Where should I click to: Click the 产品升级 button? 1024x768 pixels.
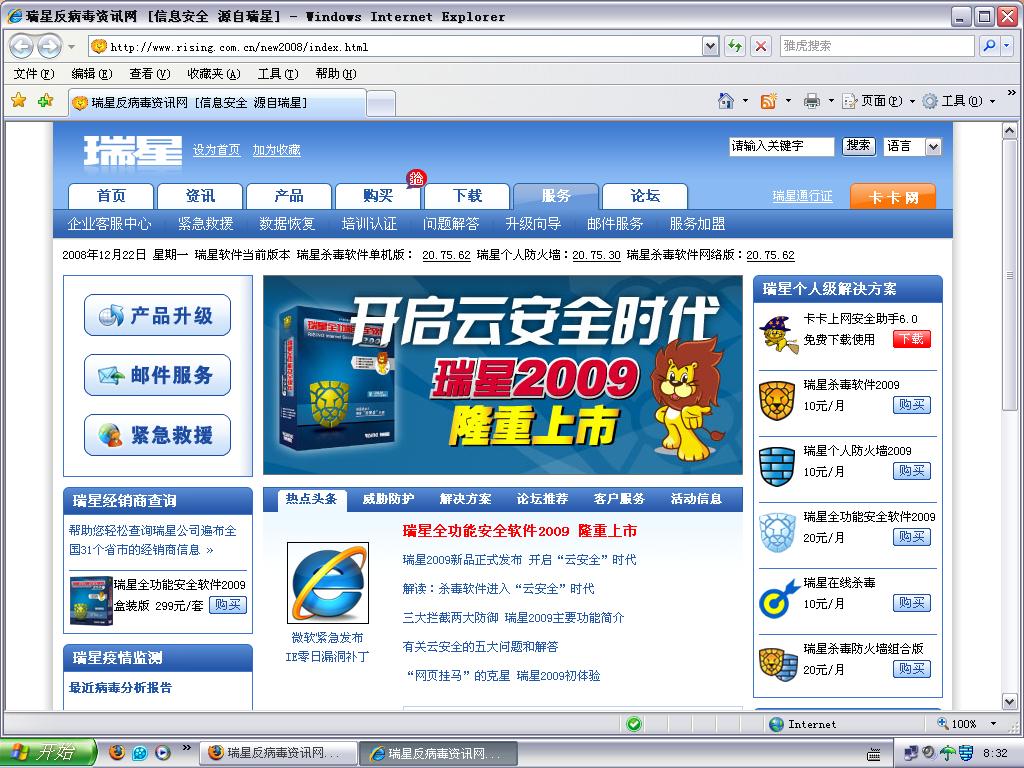(x=157, y=315)
